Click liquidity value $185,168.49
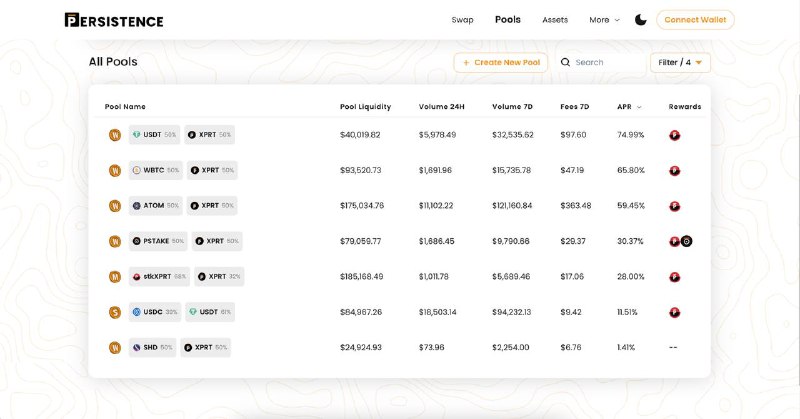Viewport: 800px width, 419px height. (x=362, y=277)
